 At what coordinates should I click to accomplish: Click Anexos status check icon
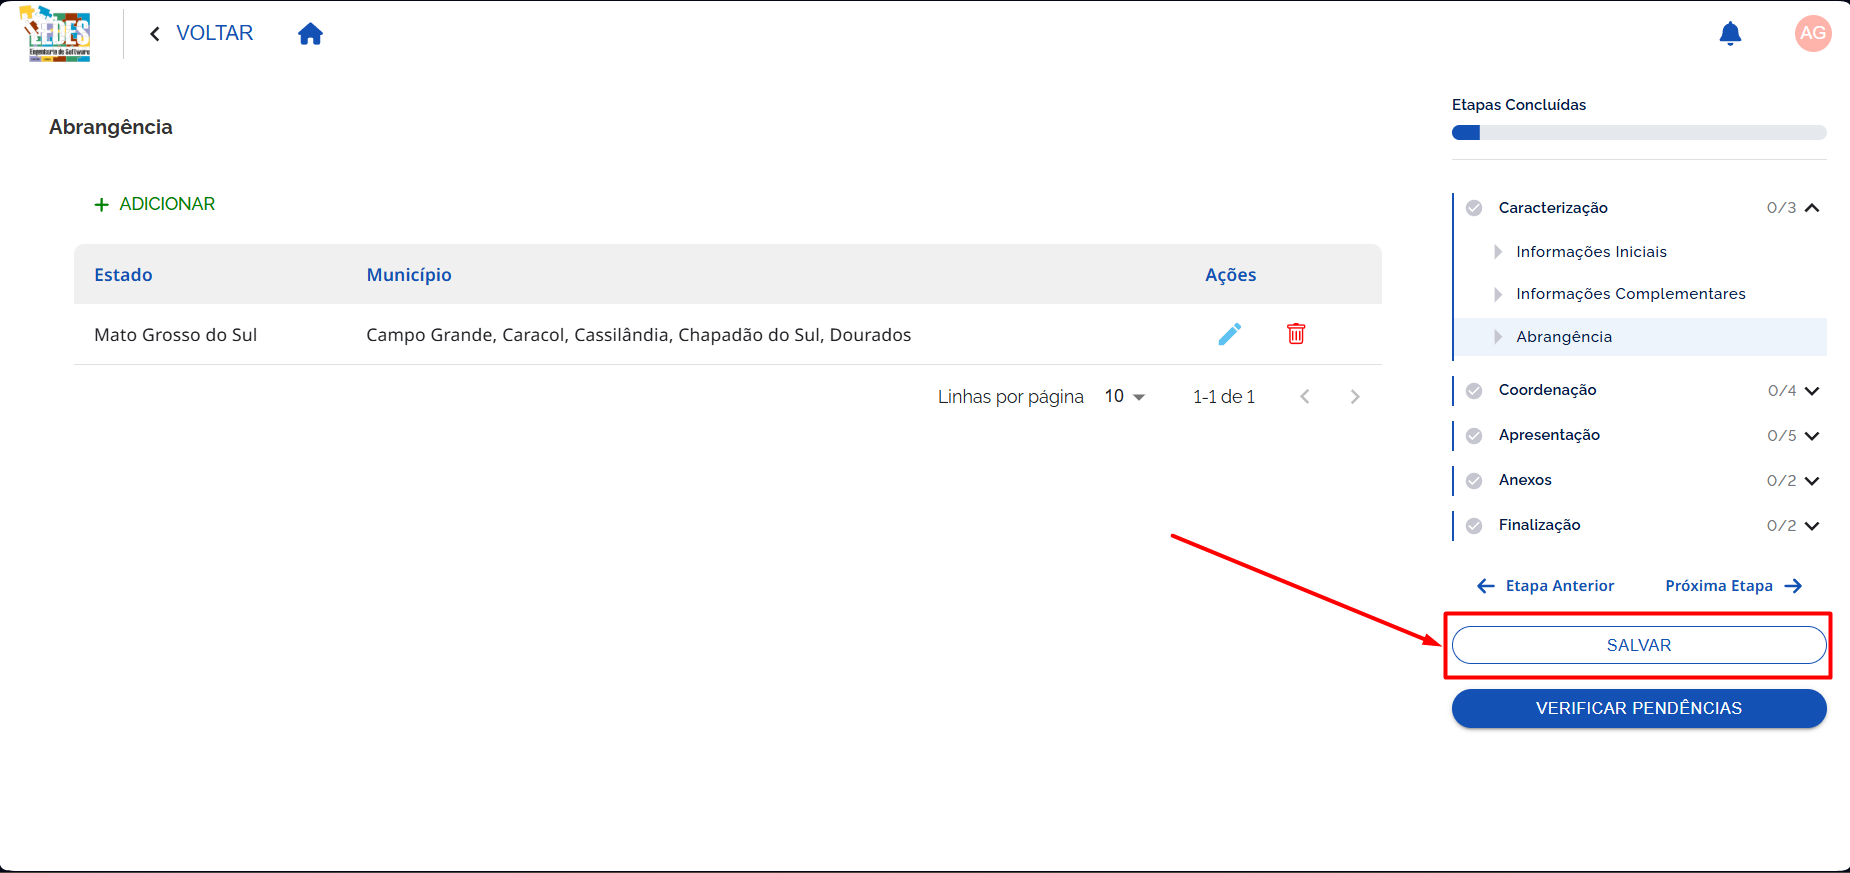(x=1474, y=481)
